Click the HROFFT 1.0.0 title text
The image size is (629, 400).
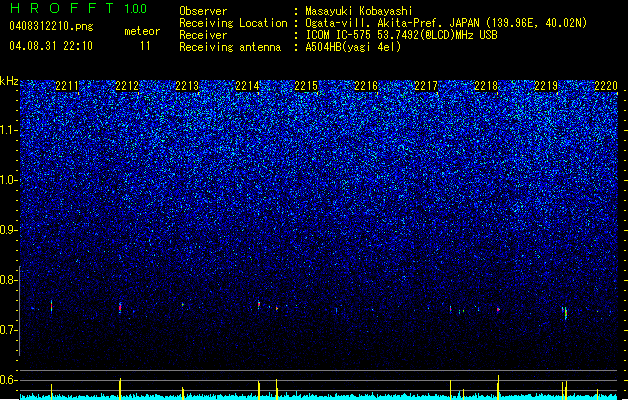79,8
